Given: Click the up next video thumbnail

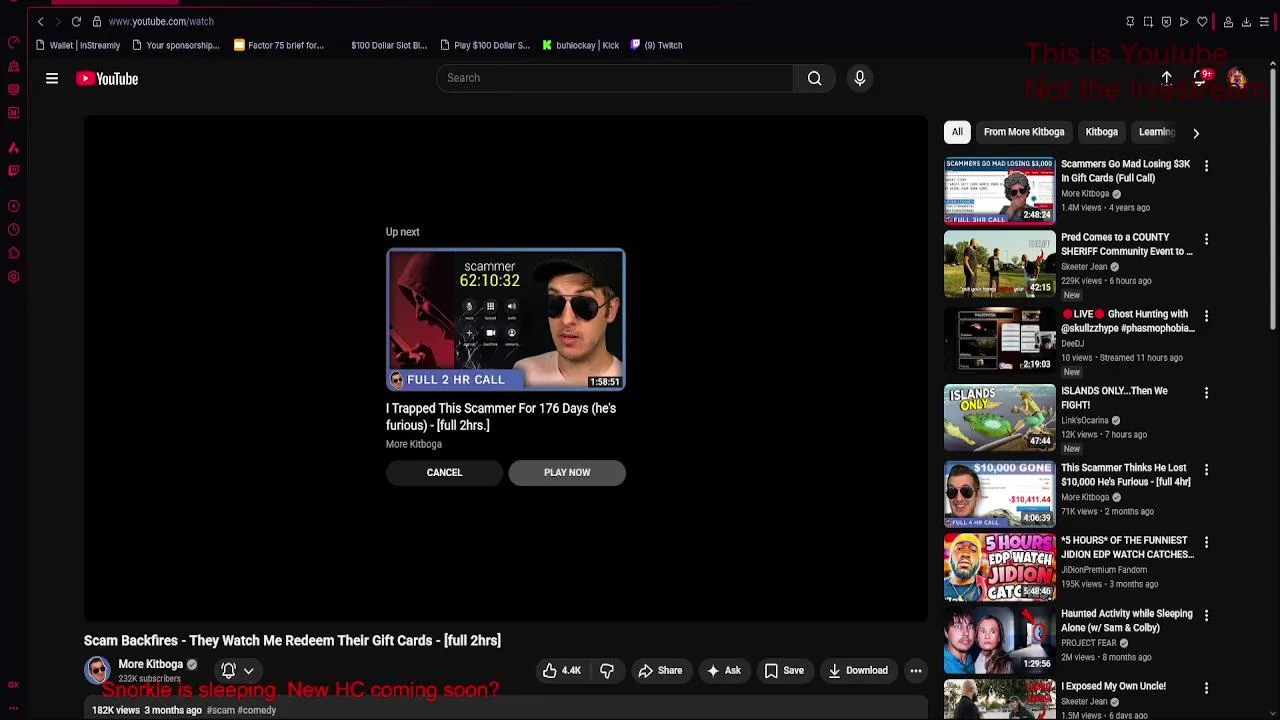Looking at the screenshot, I should (x=506, y=320).
